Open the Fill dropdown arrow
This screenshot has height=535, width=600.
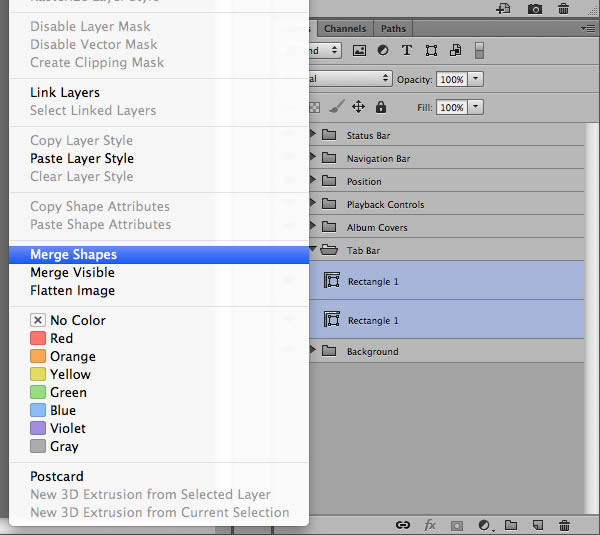476,107
